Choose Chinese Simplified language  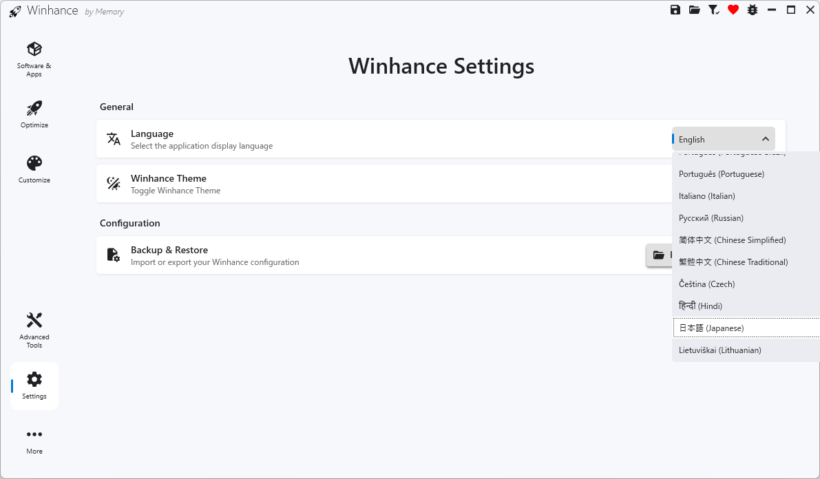pos(746,240)
